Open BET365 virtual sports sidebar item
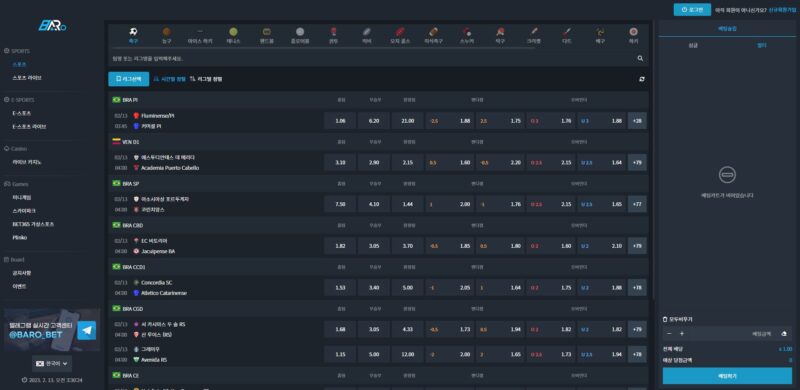The width and height of the screenshot is (800, 390). [33, 224]
